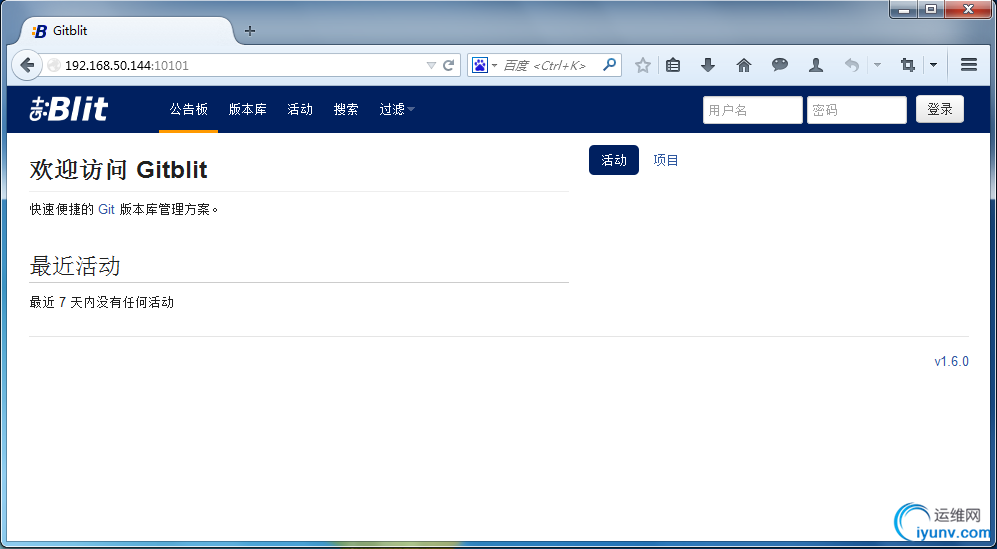Click the globe site identity icon
Viewport: 997px width, 549px height.
click(x=55, y=65)
